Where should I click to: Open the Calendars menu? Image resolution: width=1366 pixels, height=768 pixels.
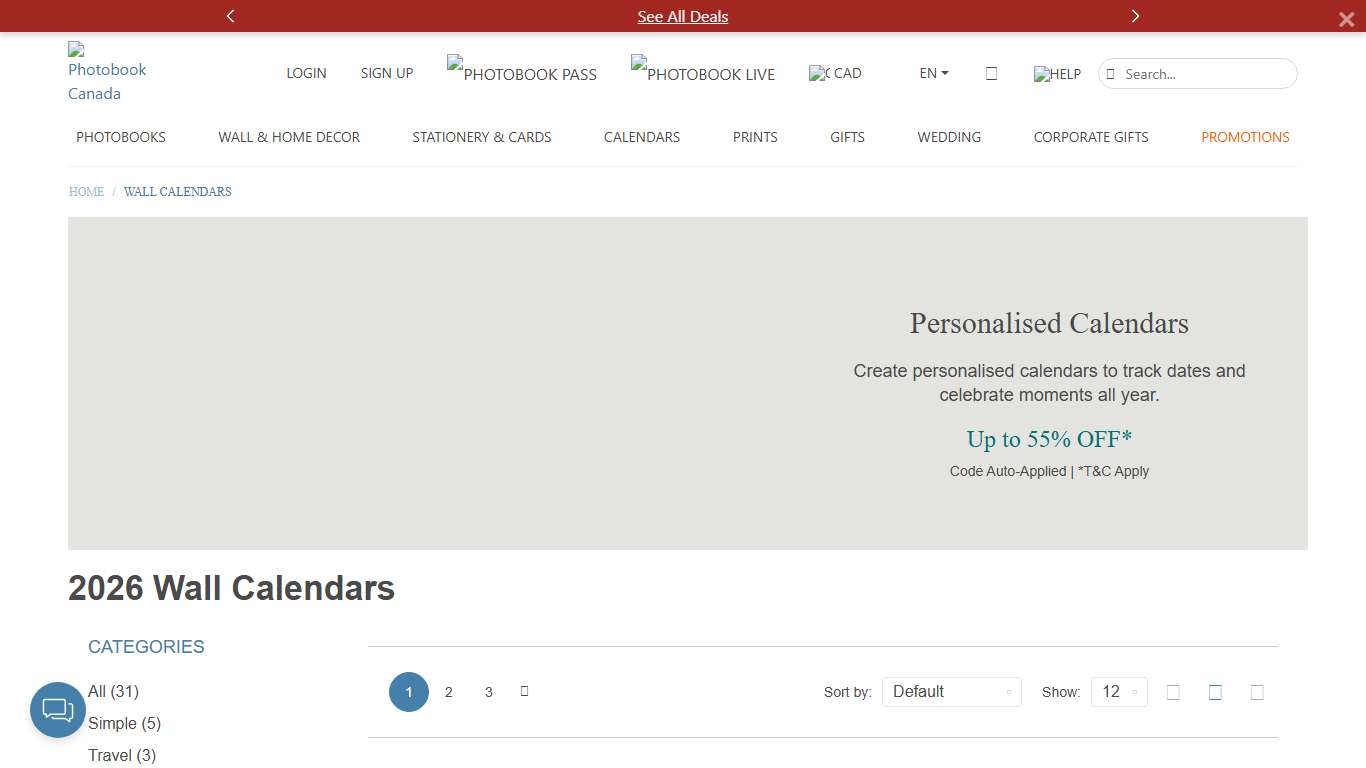(641, 137)
